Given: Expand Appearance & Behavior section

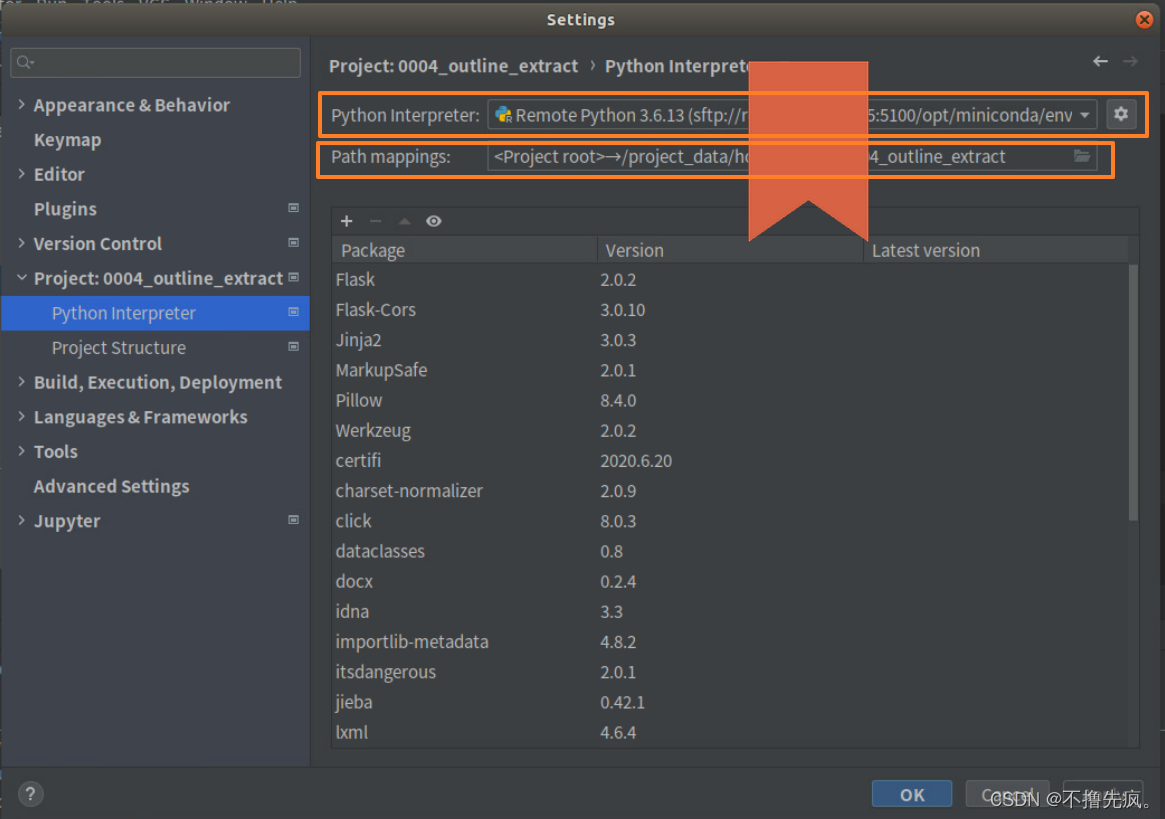Looking at the screenshot, I should click(22, 105).
